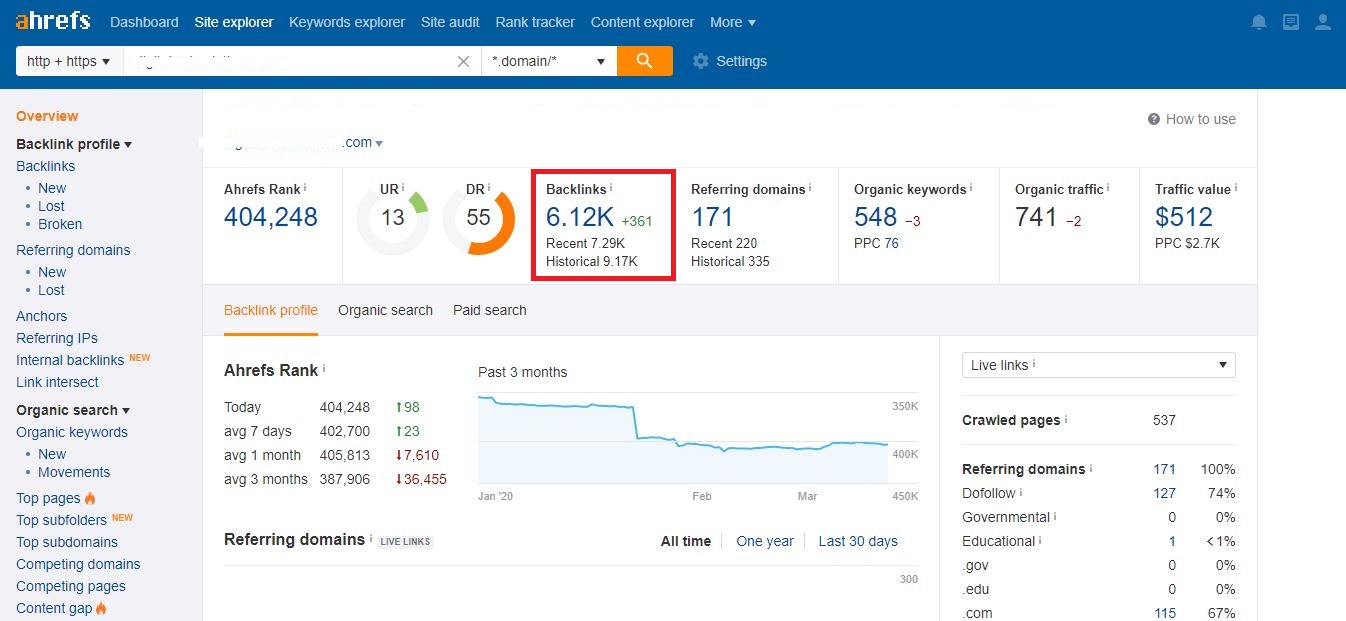This screenshot has width=1346, height=621.
Task: Open Link intersect in sidebar
Action: click(57, 382)
